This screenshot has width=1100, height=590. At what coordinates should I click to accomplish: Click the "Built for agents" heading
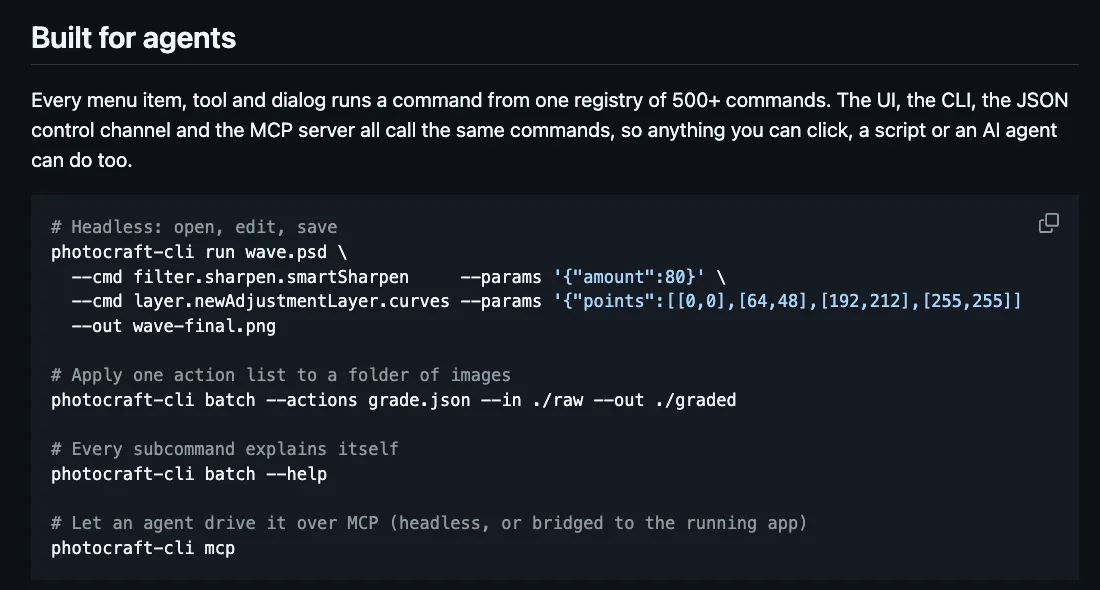click(x=133, y=38)
